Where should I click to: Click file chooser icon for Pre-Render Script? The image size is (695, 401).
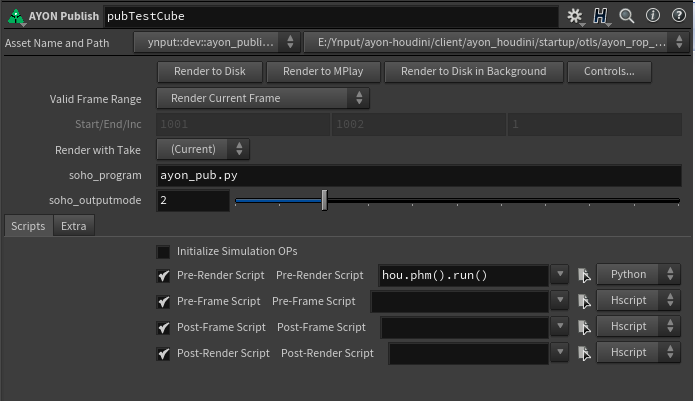click(585, 275)
